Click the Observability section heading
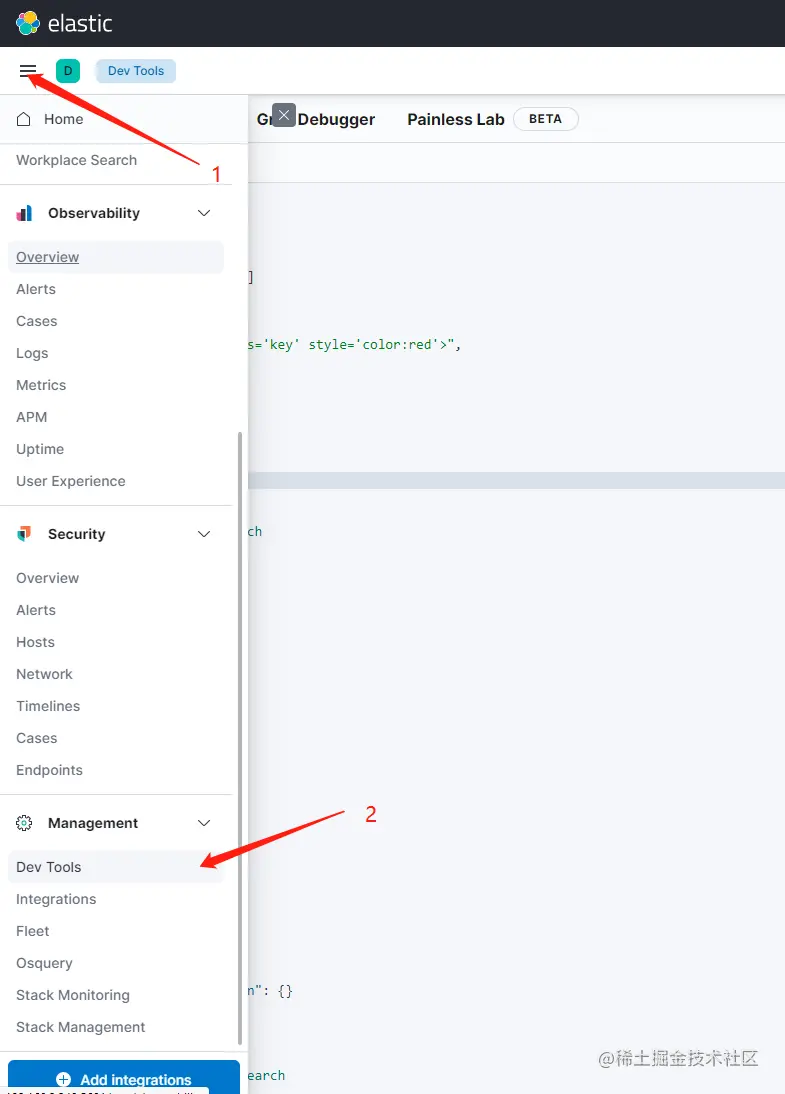The image size is (785, 1094). pyautogui.click(x=94, y=213)
